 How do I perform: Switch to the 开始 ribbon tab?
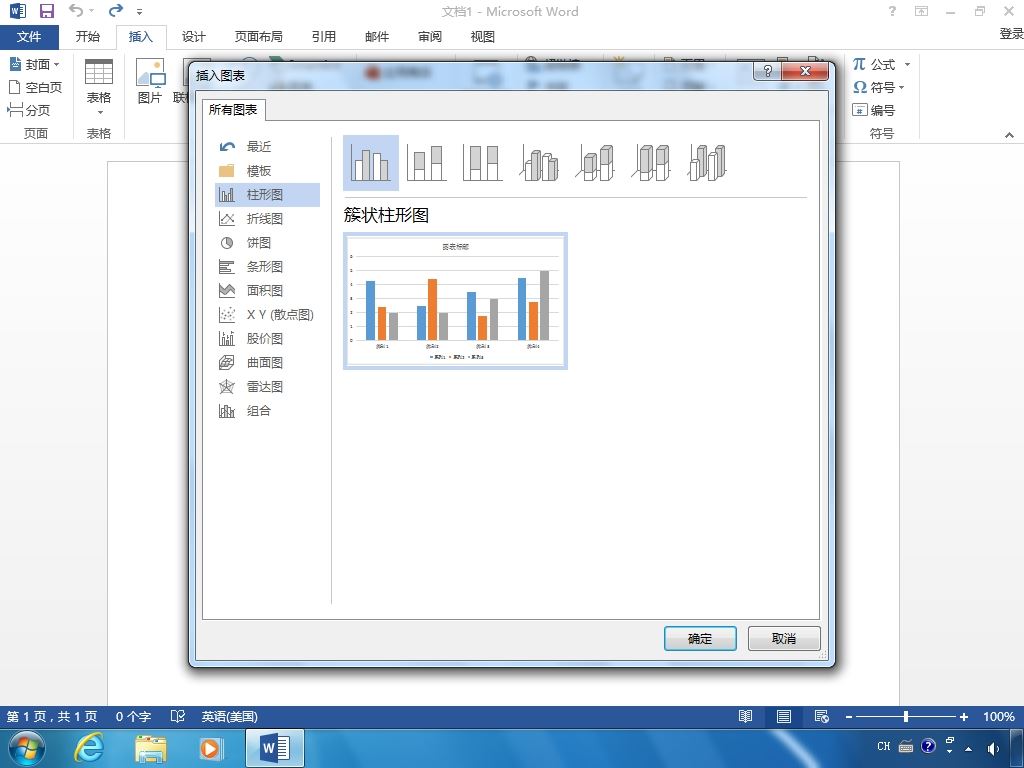click(88, 37)
